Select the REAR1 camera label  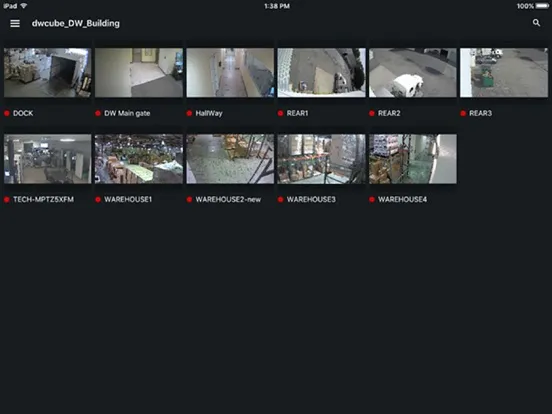click(297, 113)
